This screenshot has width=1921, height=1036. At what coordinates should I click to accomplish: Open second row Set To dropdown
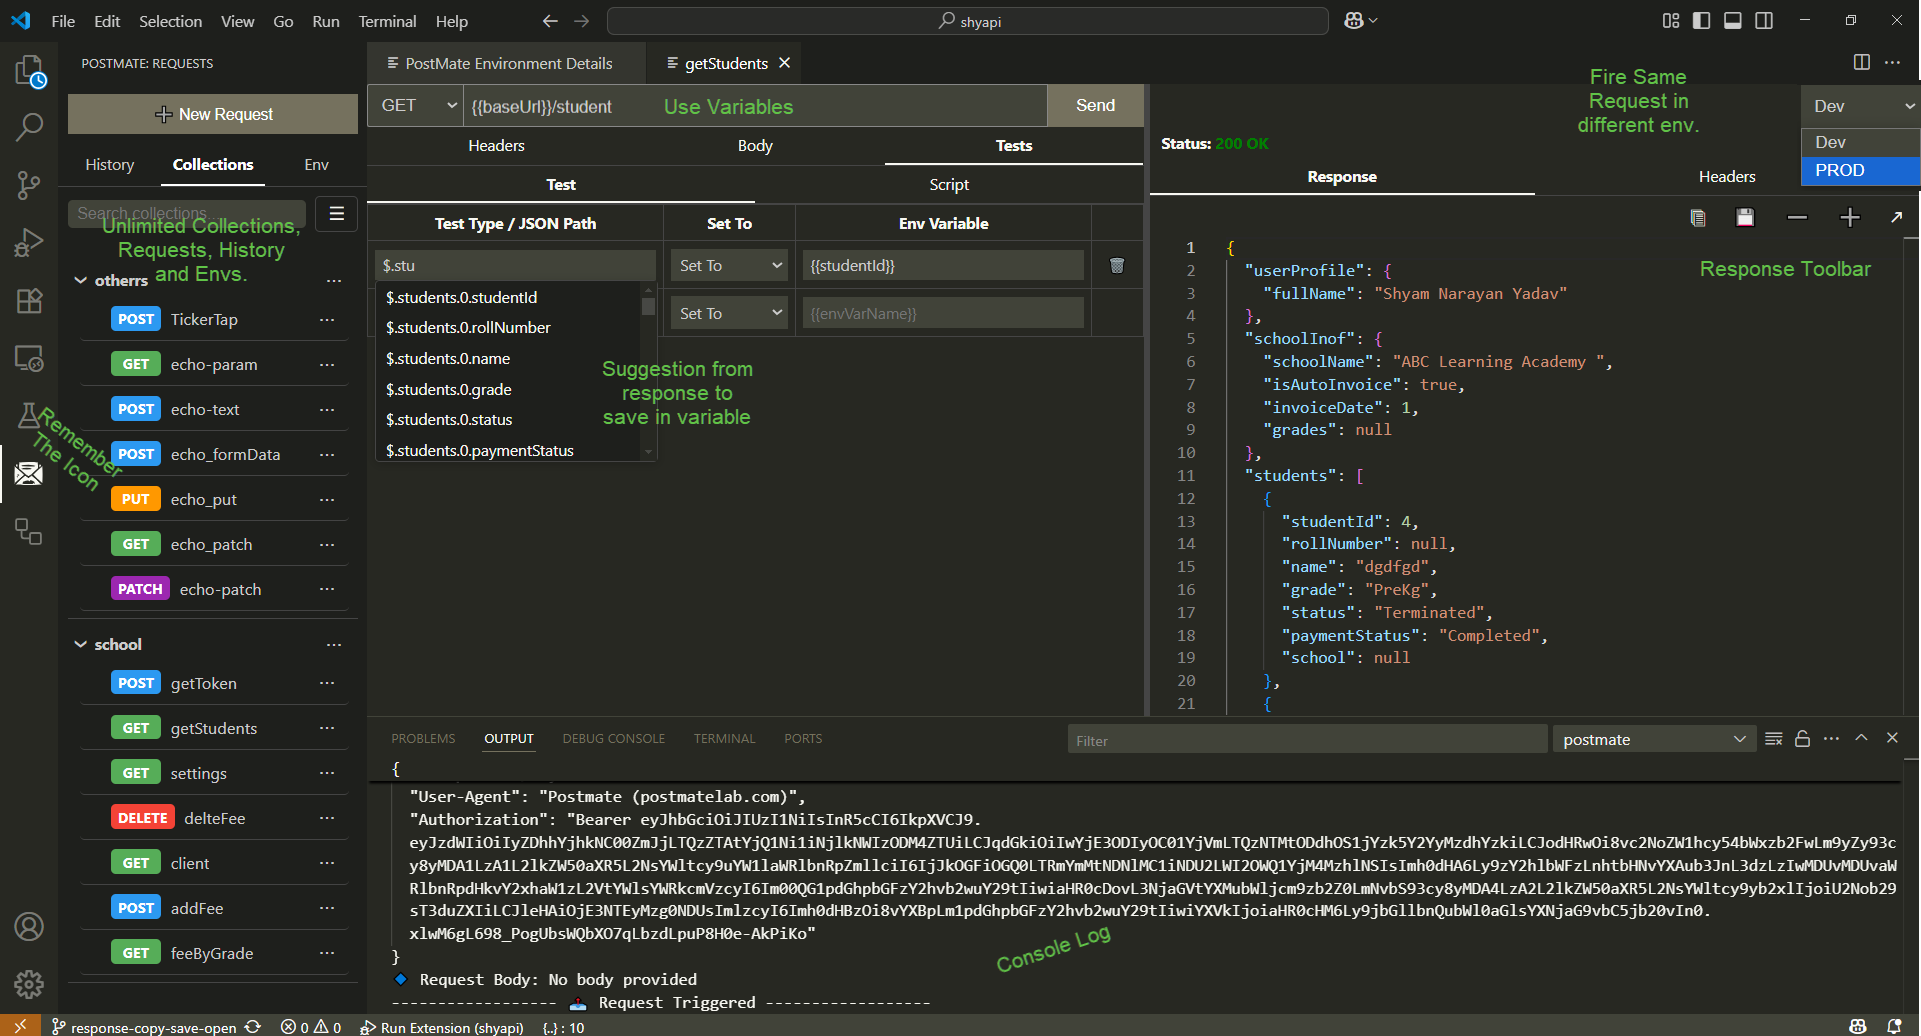pos(730,313)
